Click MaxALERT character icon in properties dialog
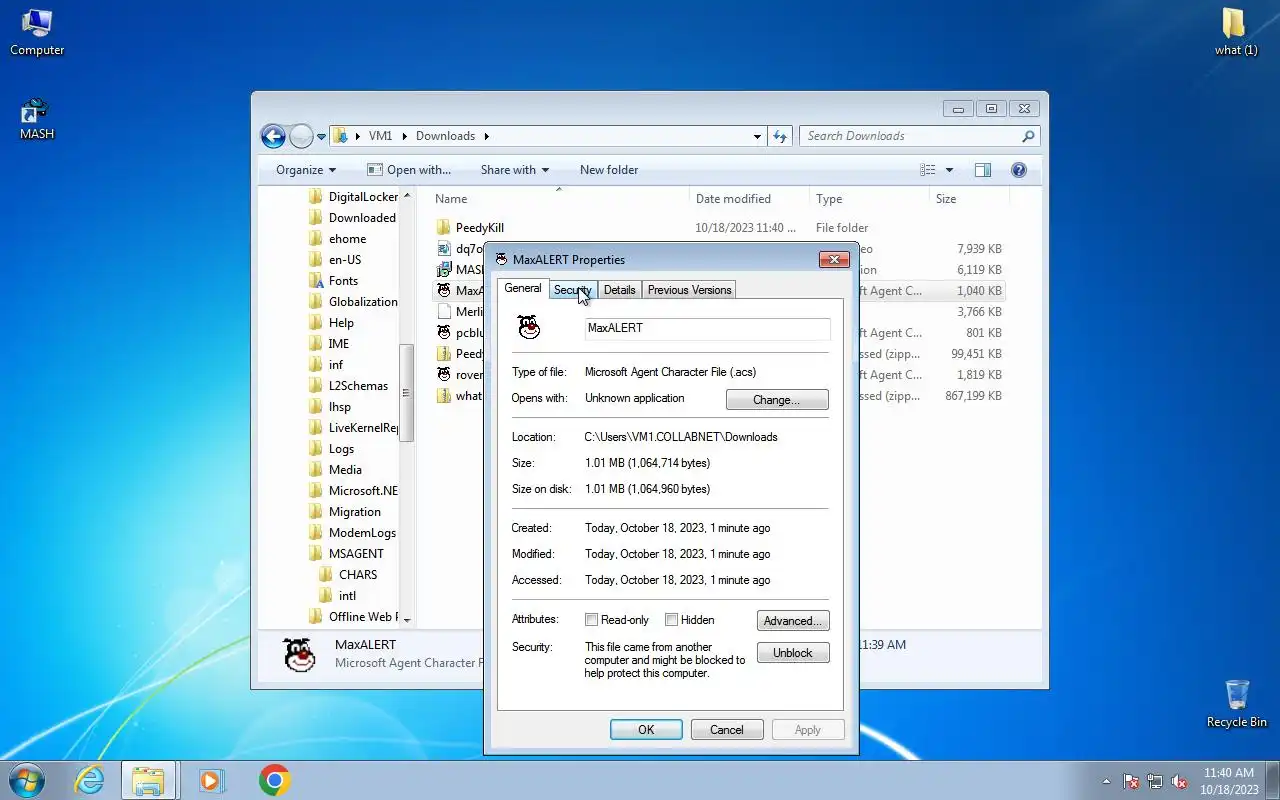 click(528, 327)
